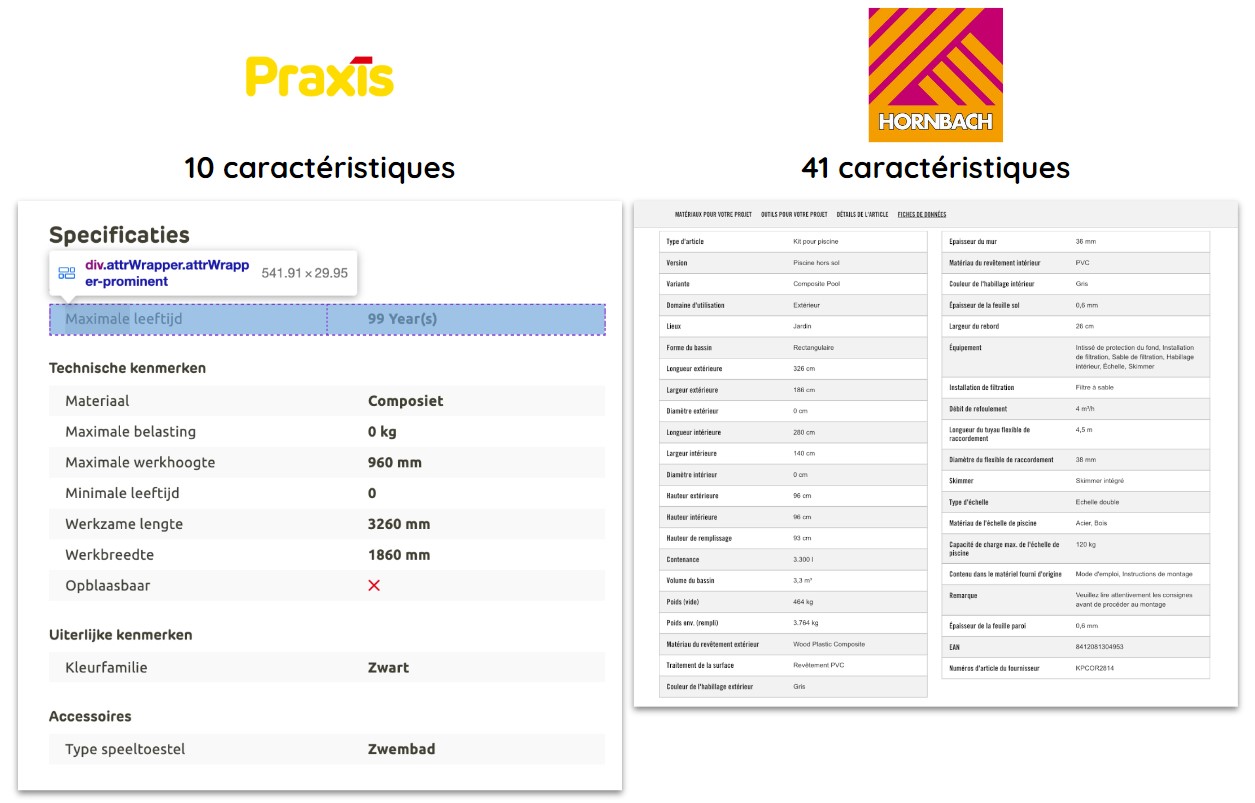Screen dimensions: 1255x803
Task: Click the Minimale leeftijd label
Action: (123, 493)
